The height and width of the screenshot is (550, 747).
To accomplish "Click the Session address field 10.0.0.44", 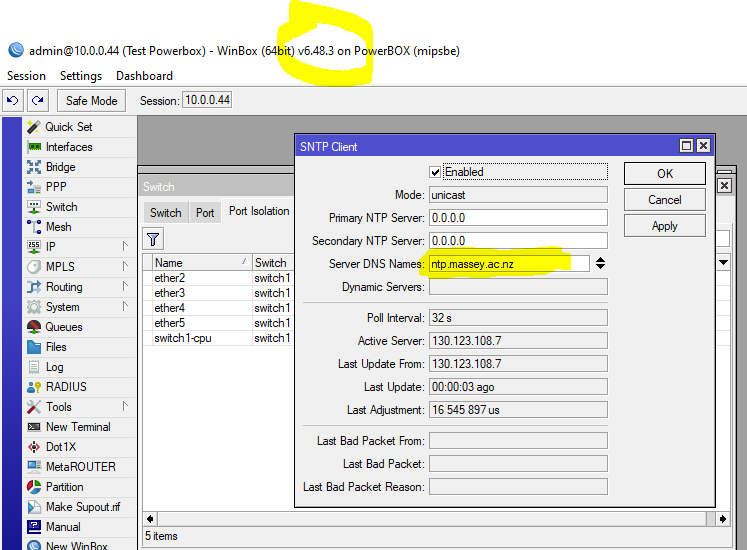I will tap(207, 100).
